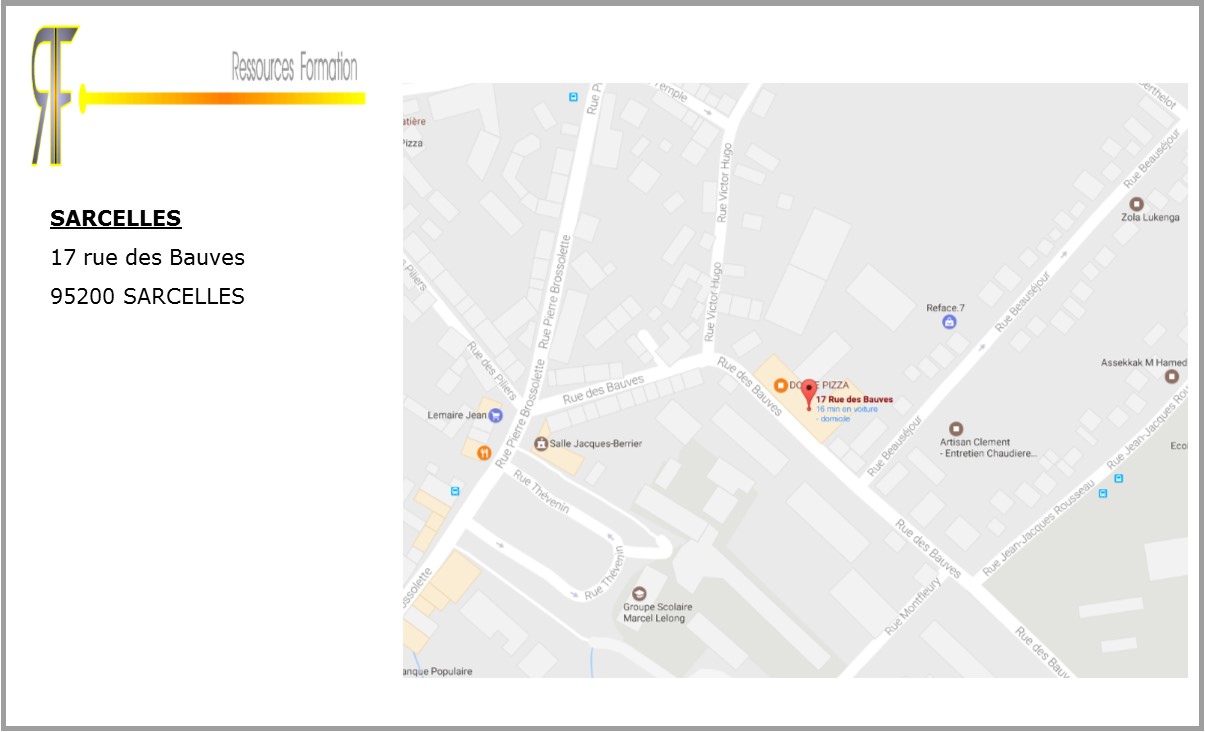The height and width of the screenshot is (732, 1205).
Task: Click the red '17 Rue des Bauves' map label
Action: point(855,400)
